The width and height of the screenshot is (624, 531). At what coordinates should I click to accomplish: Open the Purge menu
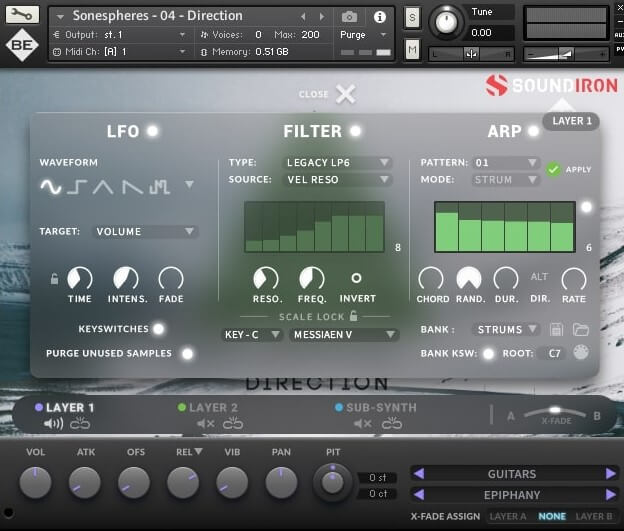(363, 35)
